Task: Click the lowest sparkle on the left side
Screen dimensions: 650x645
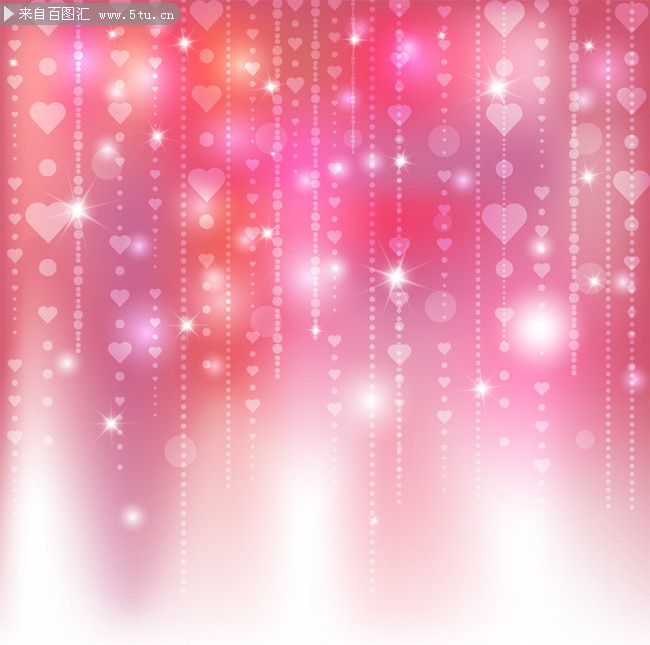Action: pos(111,424)
